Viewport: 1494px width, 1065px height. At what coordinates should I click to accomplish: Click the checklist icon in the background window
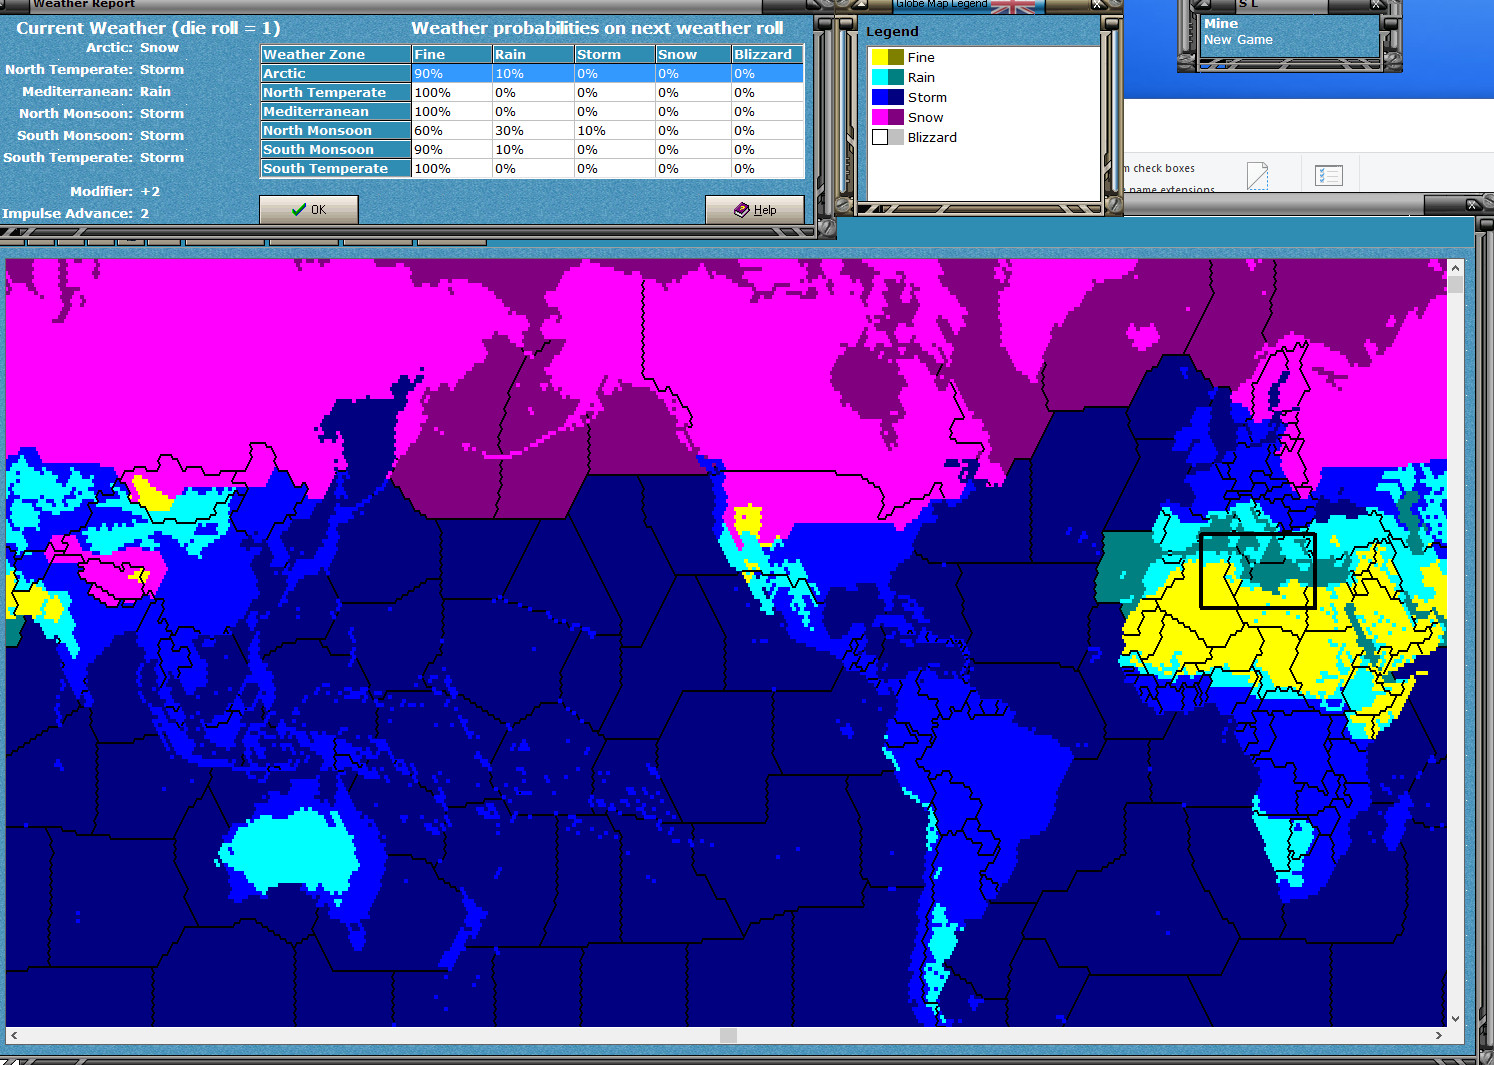click(1328, 176)
